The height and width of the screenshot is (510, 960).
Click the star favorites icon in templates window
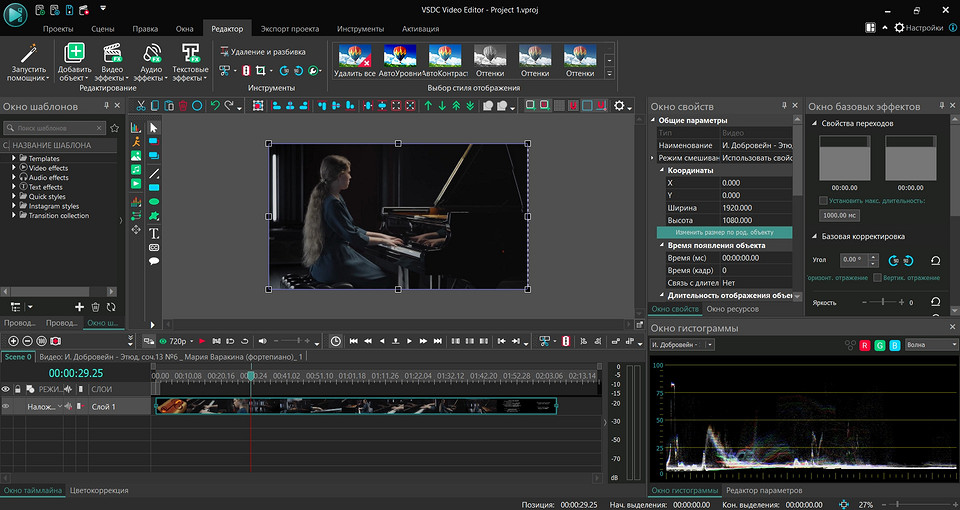click(114, 128)
